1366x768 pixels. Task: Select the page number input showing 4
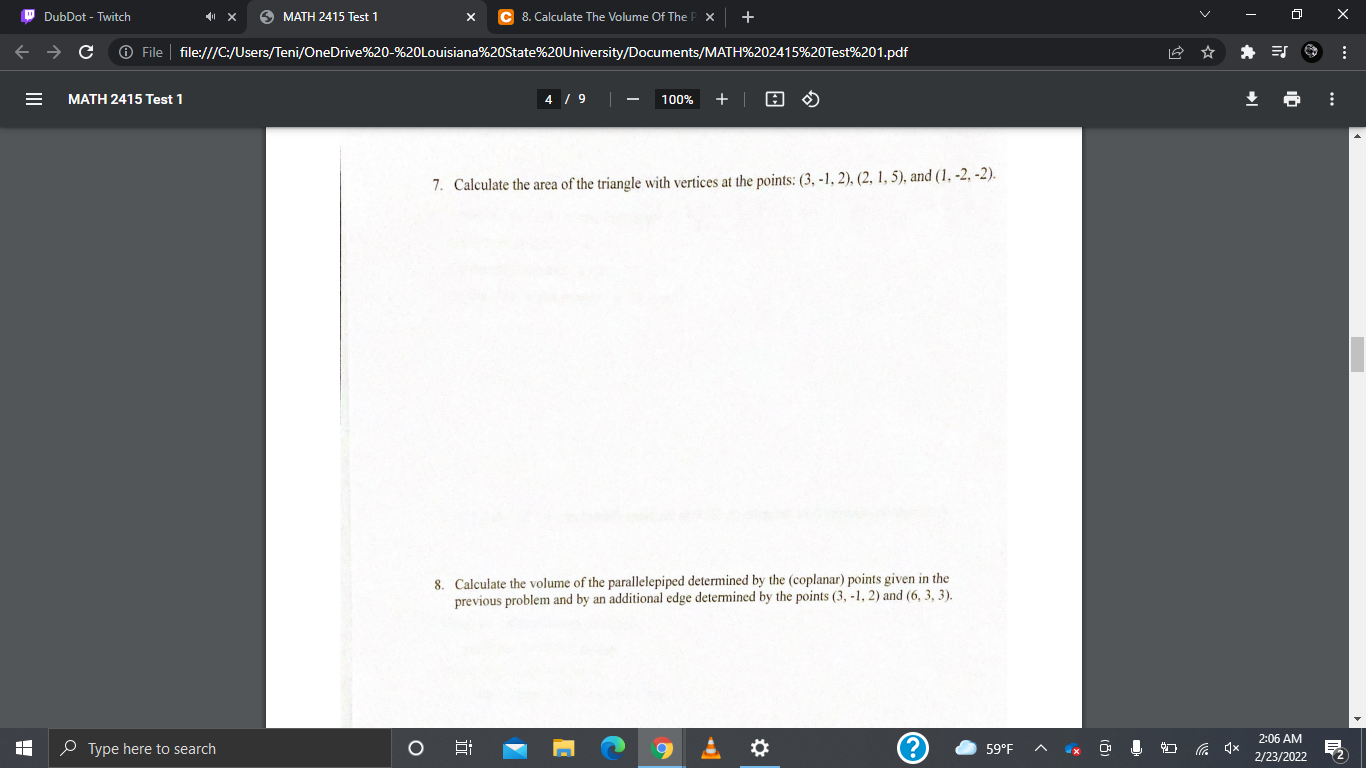pyautogui.click(x=549, y=99)
